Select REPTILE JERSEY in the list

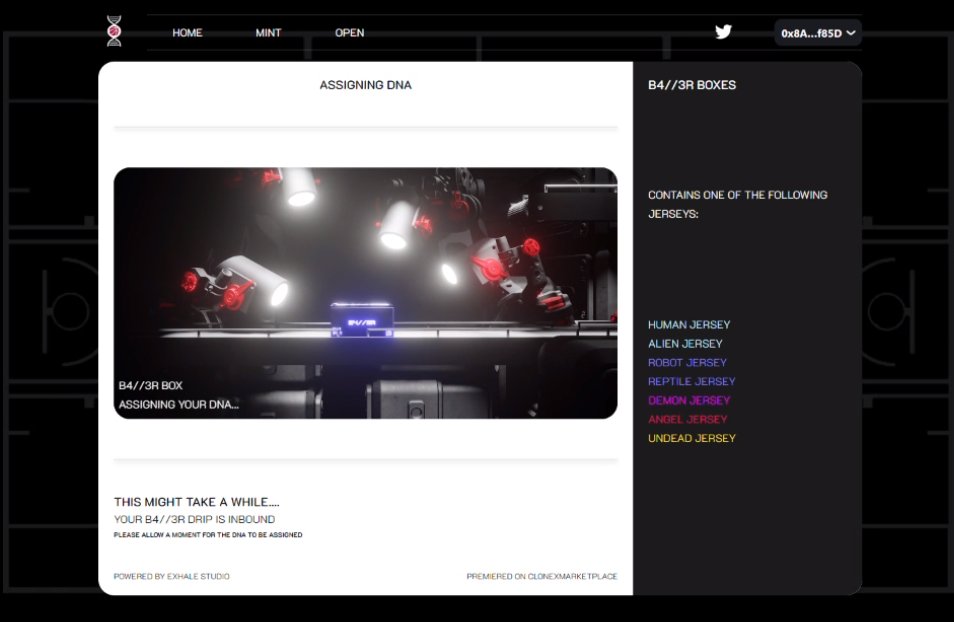click(x=691, y=382)
